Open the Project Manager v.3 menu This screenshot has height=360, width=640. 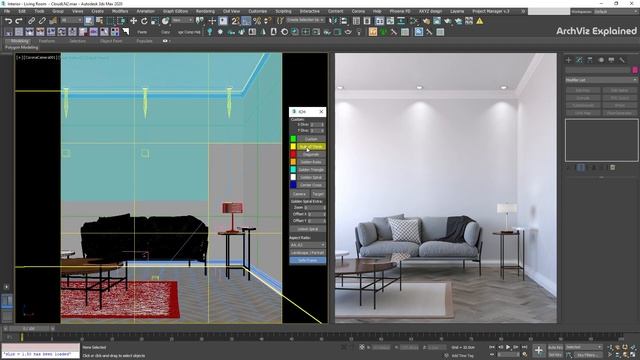click(x=491, y=11)
